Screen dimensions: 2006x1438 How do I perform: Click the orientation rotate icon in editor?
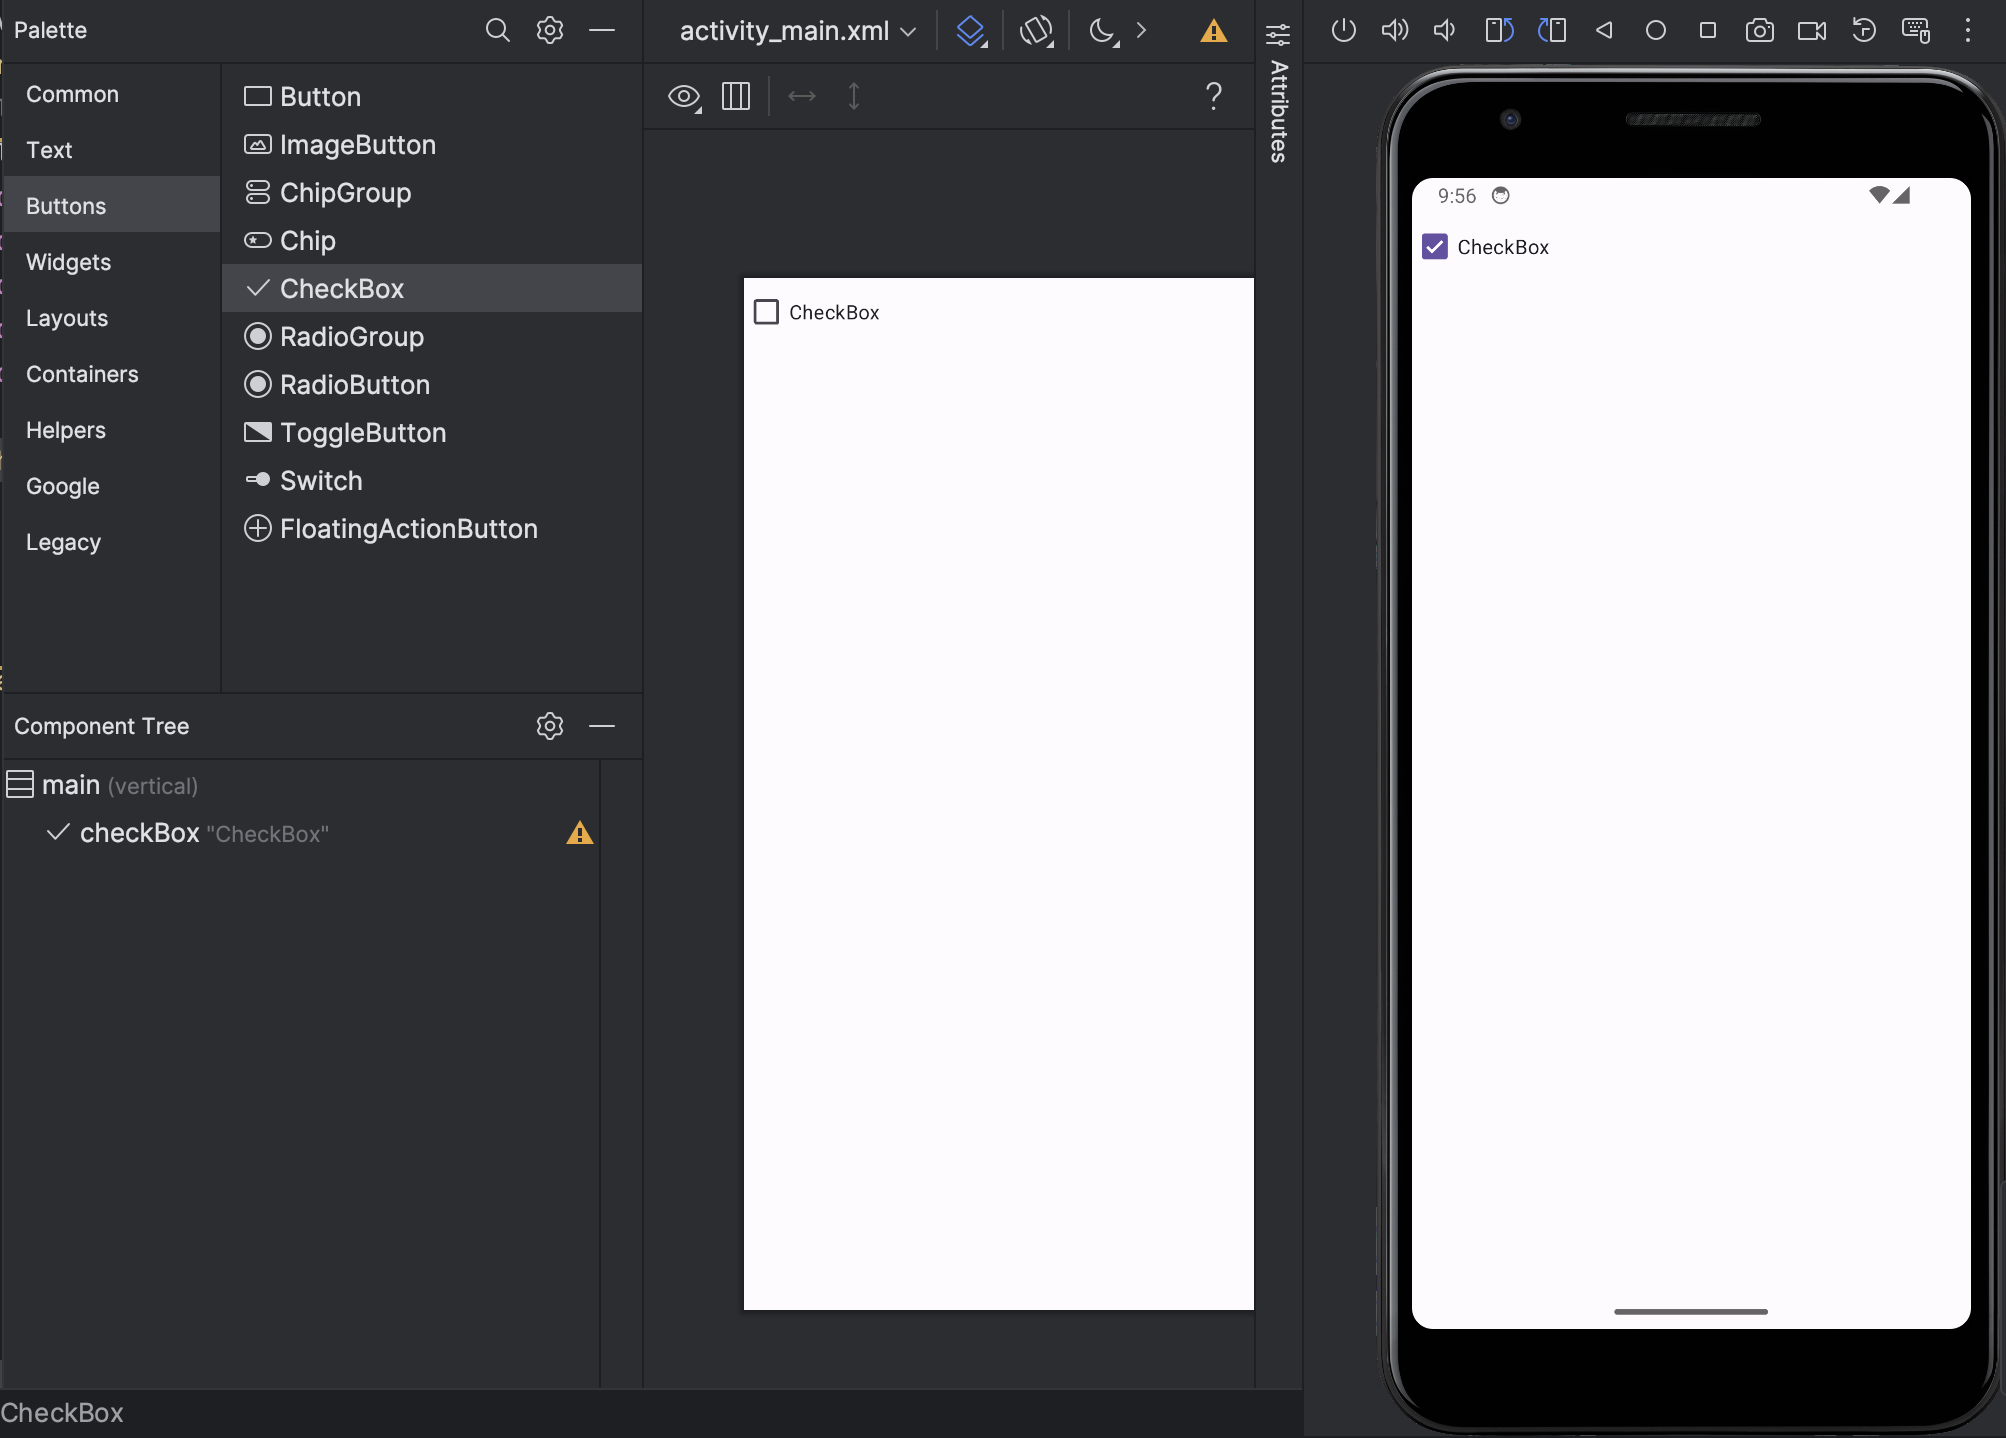tap(1036, 31)
